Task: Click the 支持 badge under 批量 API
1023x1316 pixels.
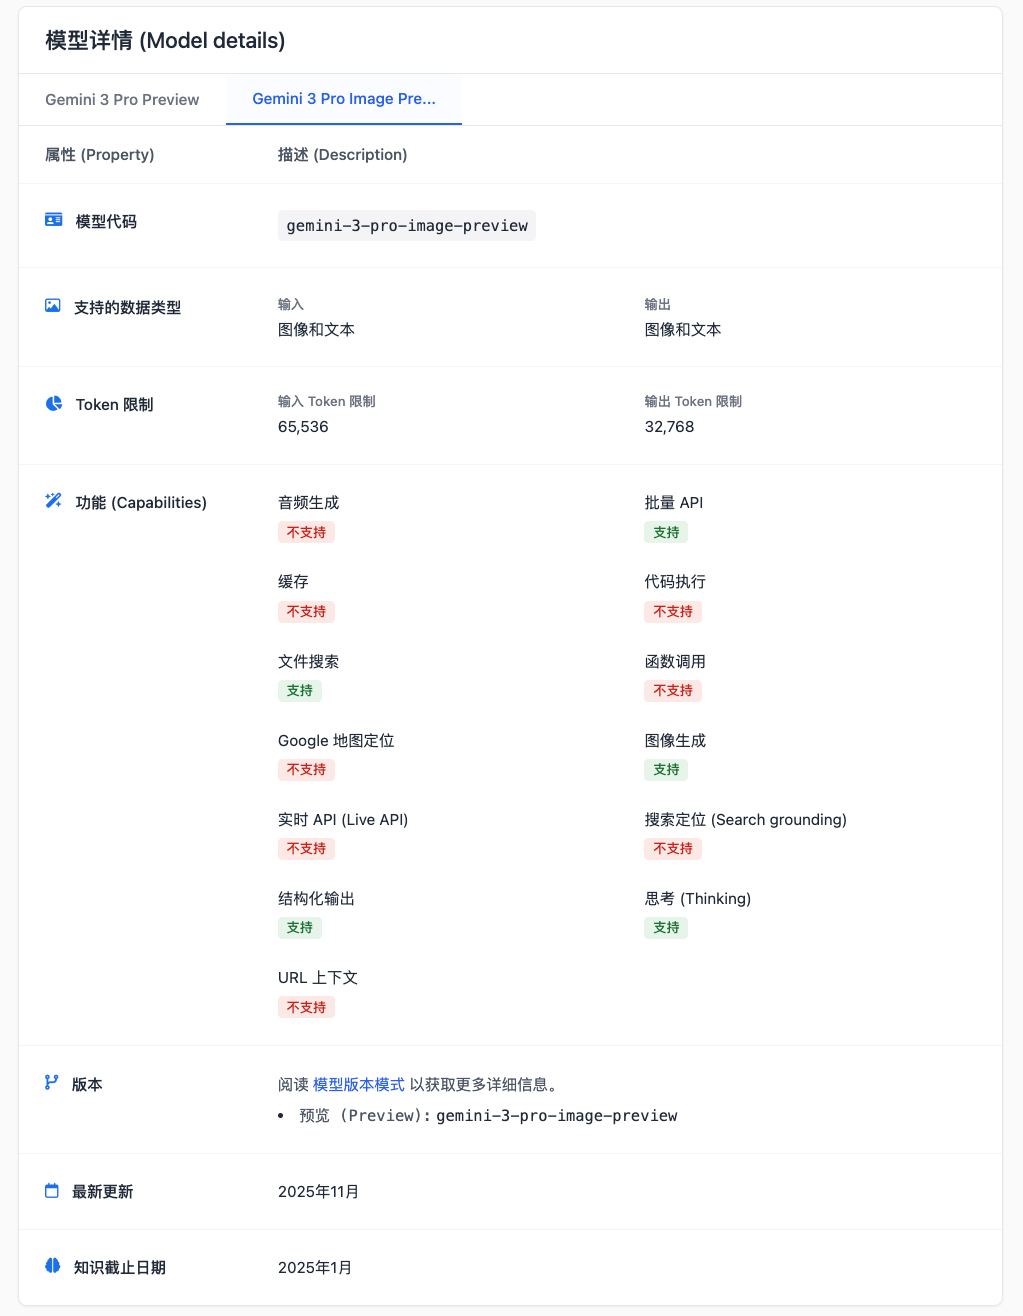Action: click(666, 533)
